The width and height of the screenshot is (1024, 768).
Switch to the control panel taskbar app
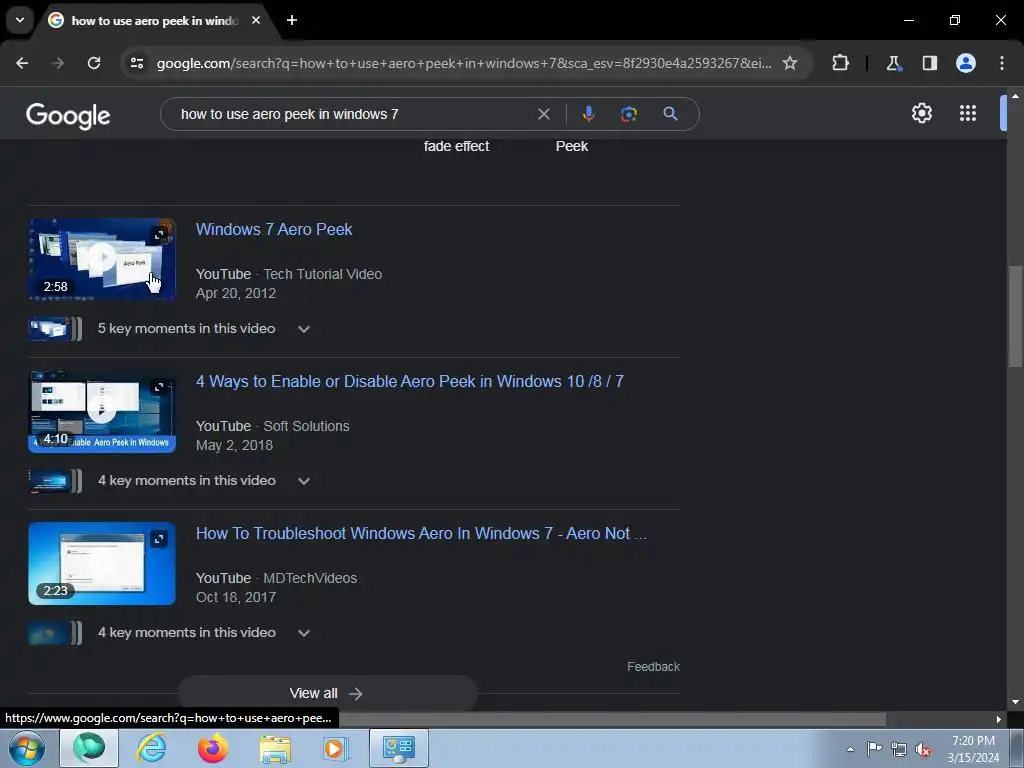pyautogui.click(x=399, y=748)
